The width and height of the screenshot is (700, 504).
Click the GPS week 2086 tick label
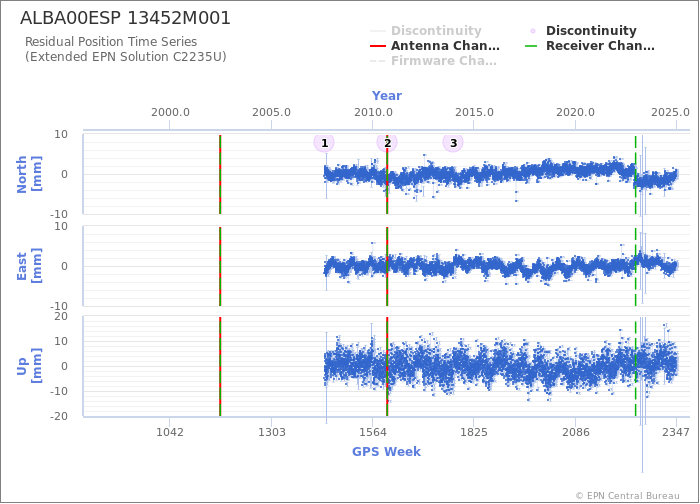[575, 432]
